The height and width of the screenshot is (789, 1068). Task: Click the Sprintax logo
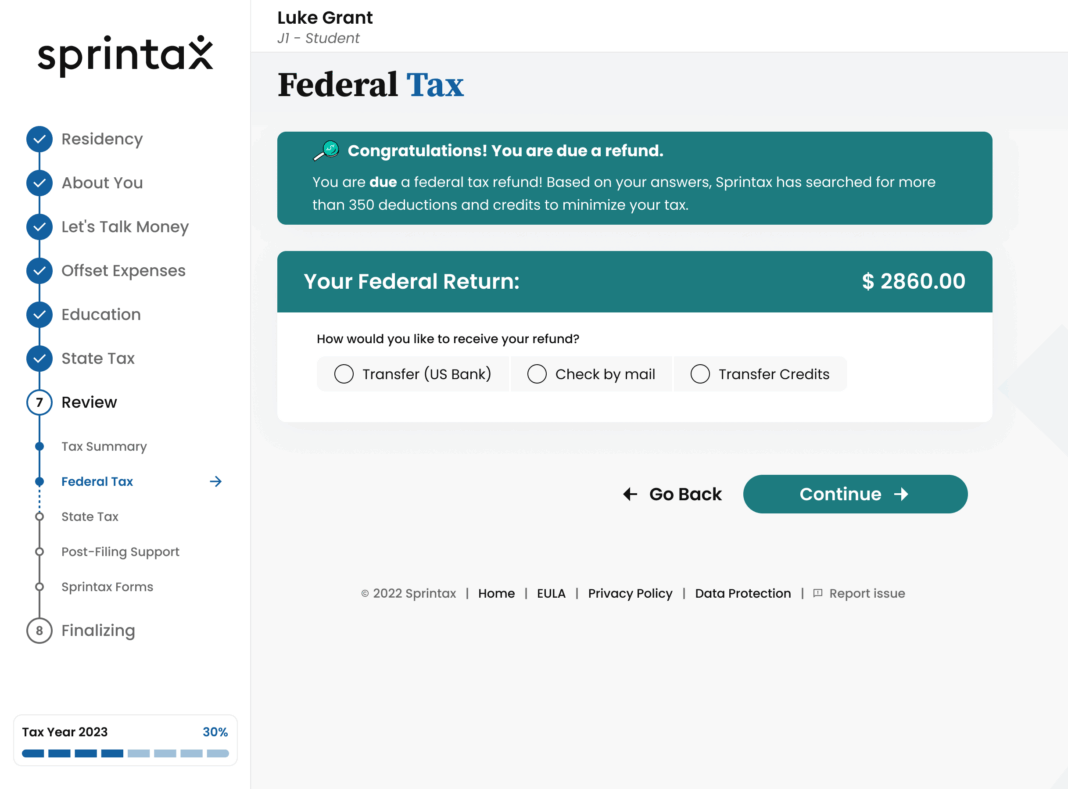click(125, 55)
